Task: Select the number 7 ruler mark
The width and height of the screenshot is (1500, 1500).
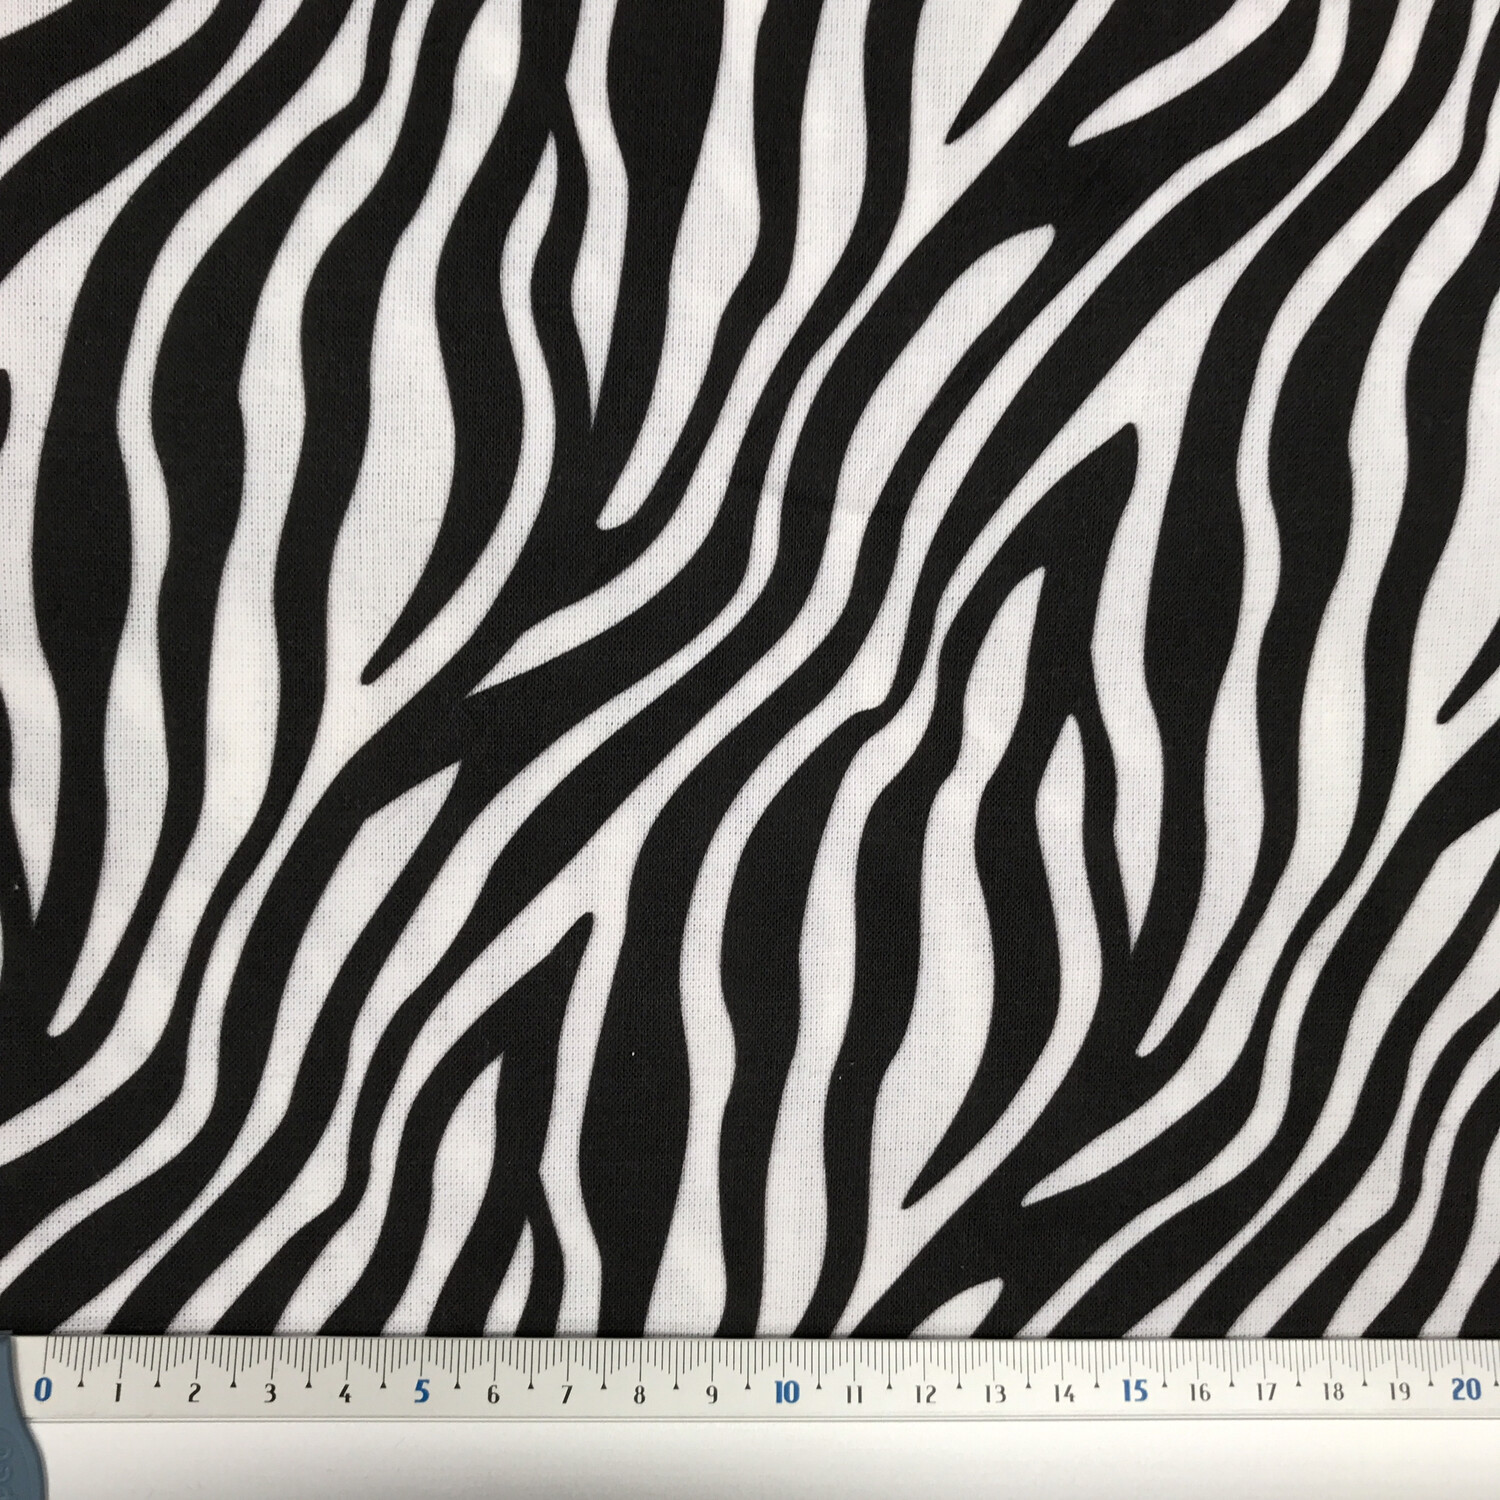Action: (x=567, y=1392)
